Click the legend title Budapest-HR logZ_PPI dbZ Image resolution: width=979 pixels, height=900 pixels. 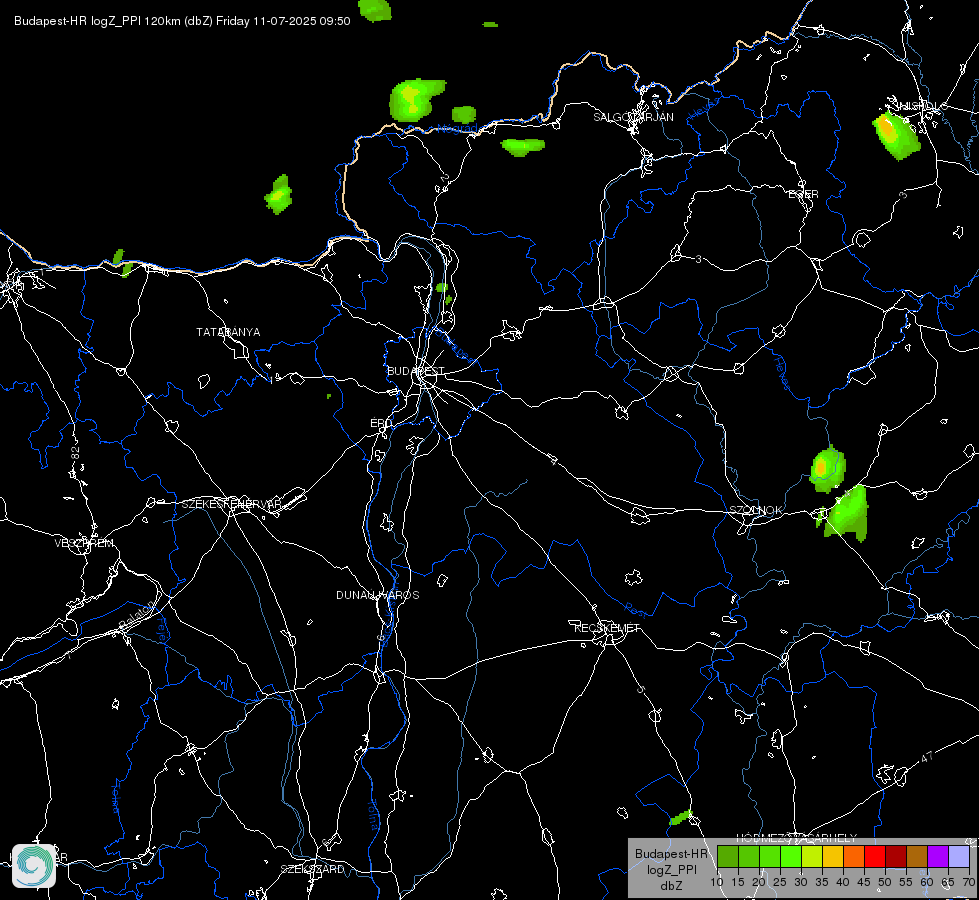[x=671, y=869]
